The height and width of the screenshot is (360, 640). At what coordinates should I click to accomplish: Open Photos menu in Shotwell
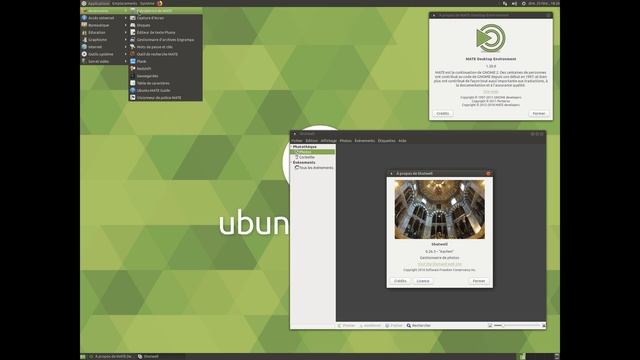345,141
